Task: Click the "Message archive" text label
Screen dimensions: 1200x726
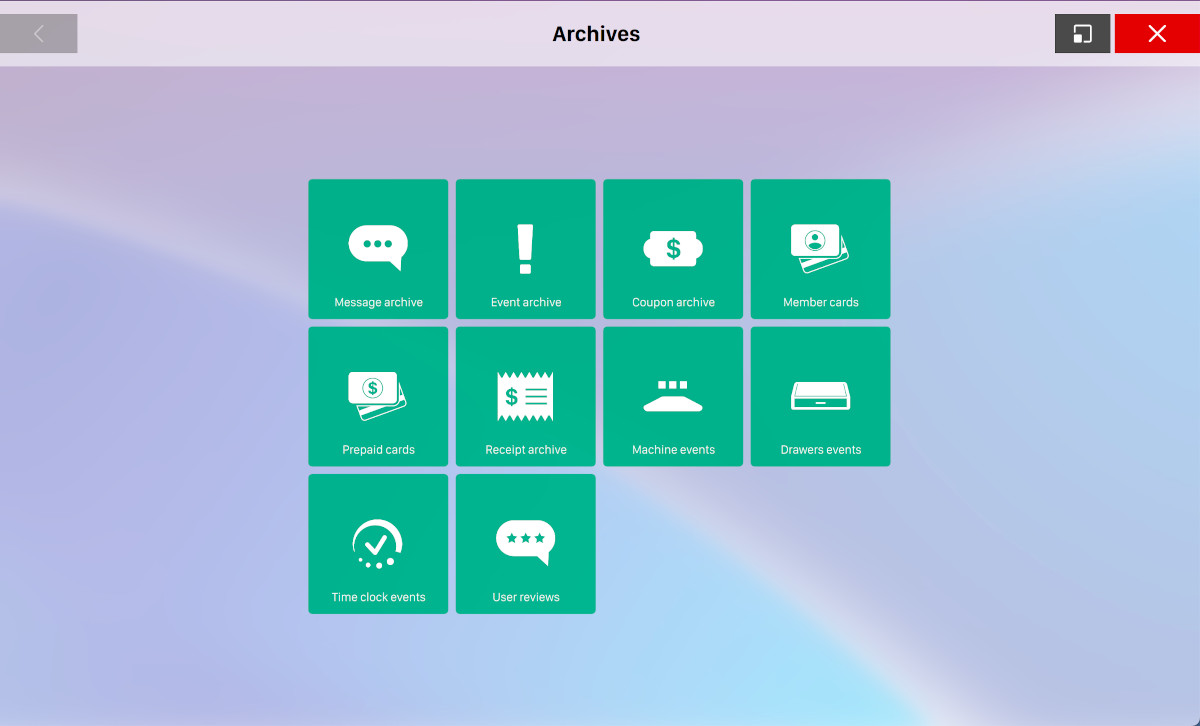Action: [378, 302]
